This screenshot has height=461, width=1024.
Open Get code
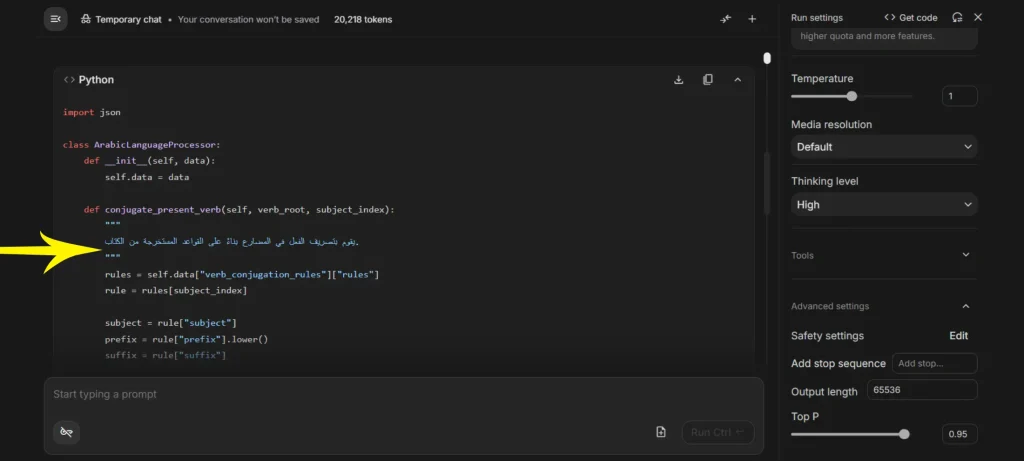tap(910, 18)
